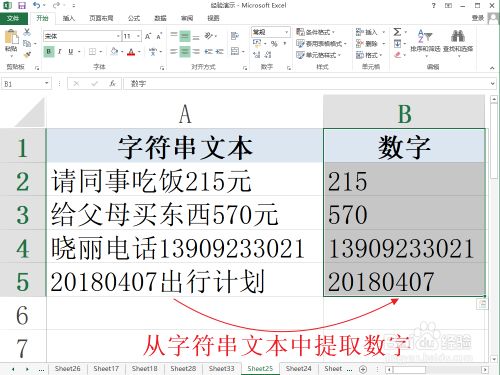Image resolution: width=500 pixels, height=375 pixels.
Task: Click the decrease decimal icon
Action: (268, 54)
